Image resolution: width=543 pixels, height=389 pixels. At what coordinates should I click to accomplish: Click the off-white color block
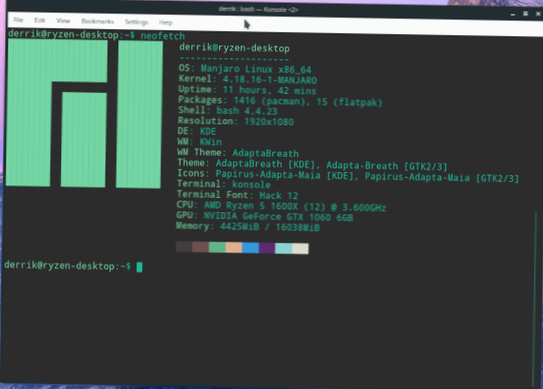click(300, 249)
